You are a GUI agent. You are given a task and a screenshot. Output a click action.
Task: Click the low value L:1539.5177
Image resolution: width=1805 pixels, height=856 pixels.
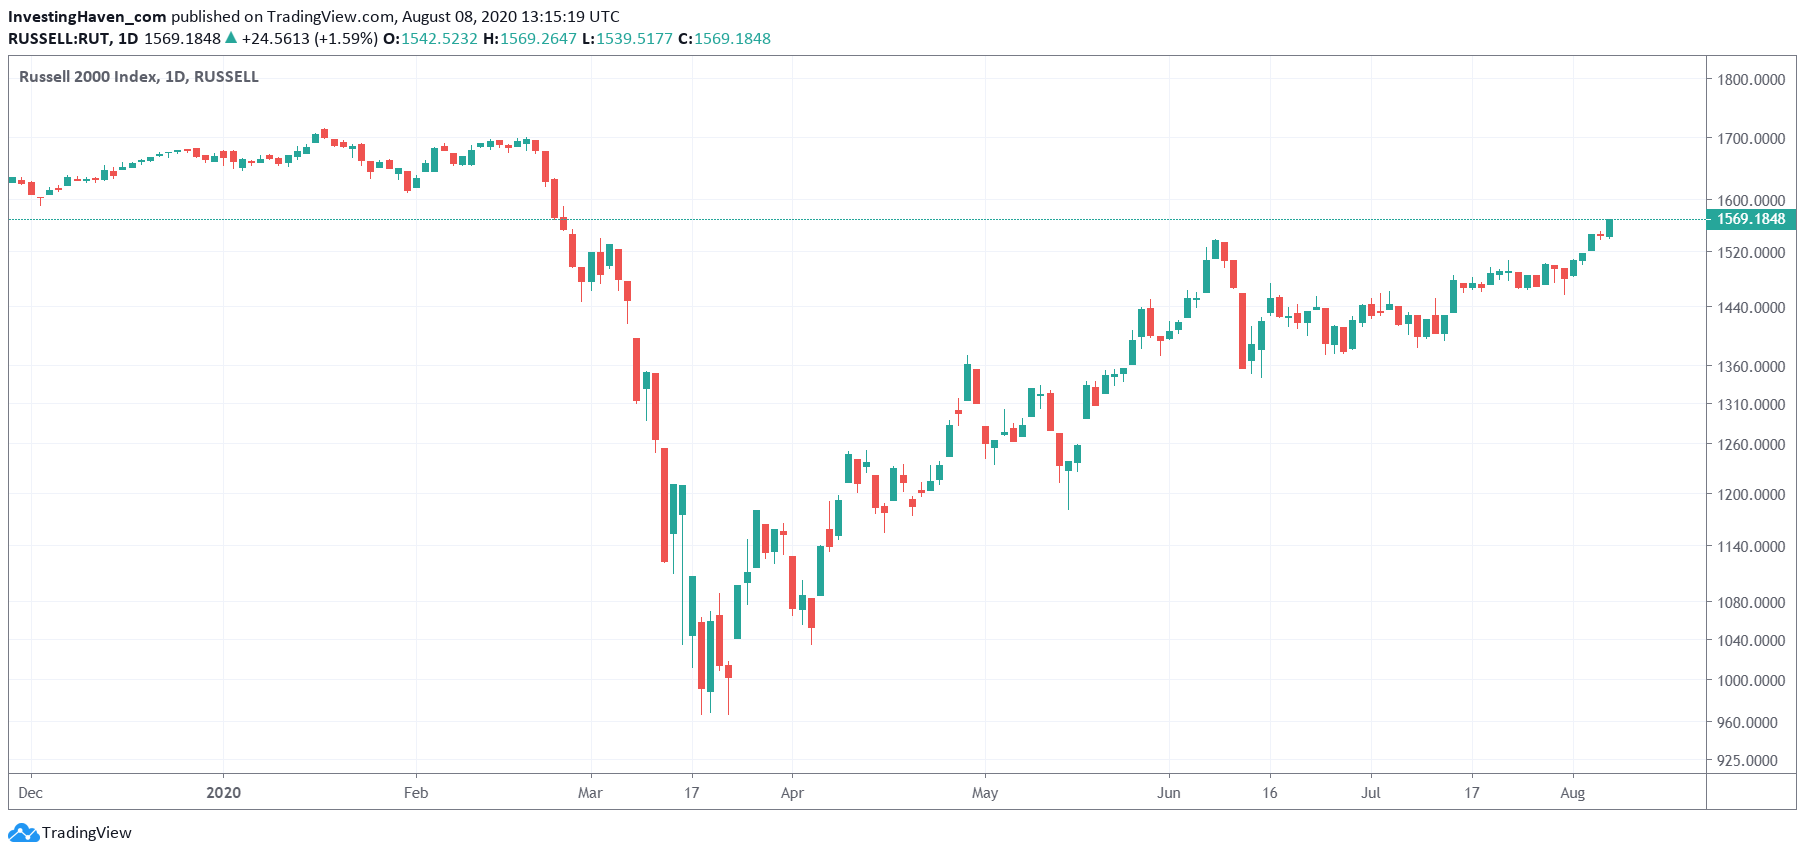coord(627,39)
